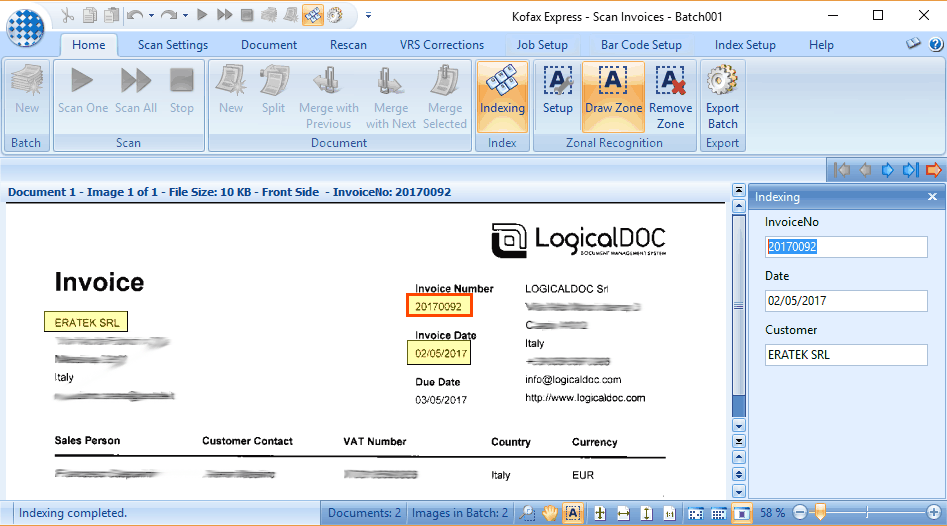This screenshot has width=947, height=526.
Task: Select the Pan hand tool in status bar
Action: (550, 513)
